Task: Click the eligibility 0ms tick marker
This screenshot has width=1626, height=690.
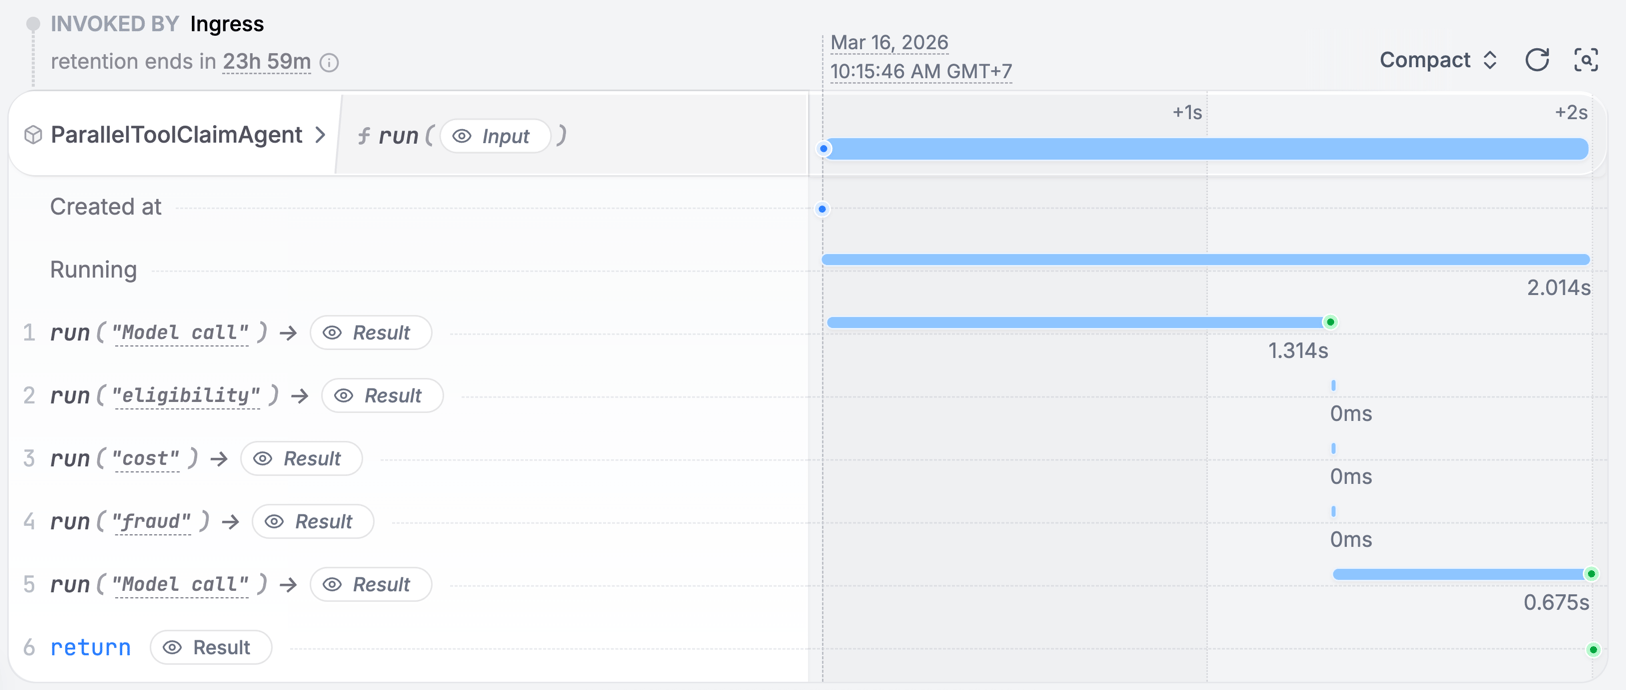Action: point(1334,385)
